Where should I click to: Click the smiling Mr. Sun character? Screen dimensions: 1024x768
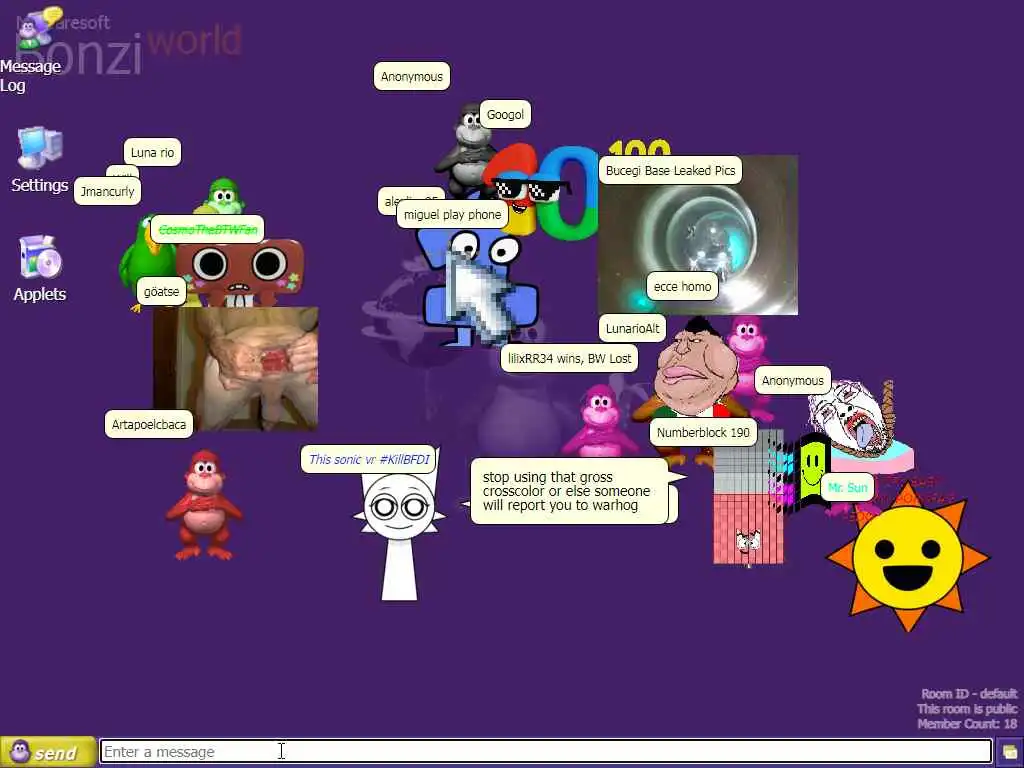coord(908,556)
